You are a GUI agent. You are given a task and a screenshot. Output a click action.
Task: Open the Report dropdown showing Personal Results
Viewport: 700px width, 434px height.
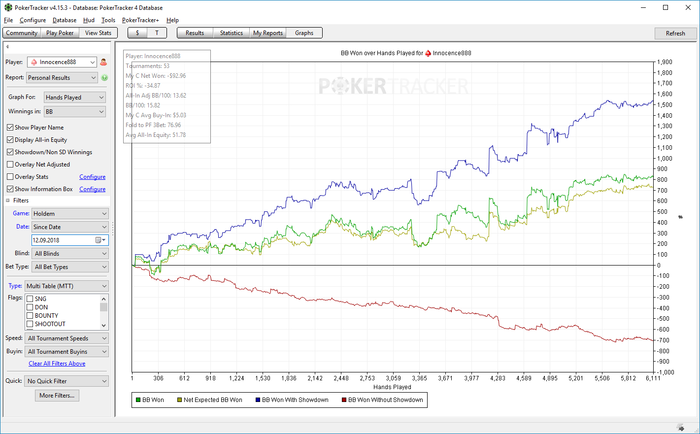(x=62, y=78)
